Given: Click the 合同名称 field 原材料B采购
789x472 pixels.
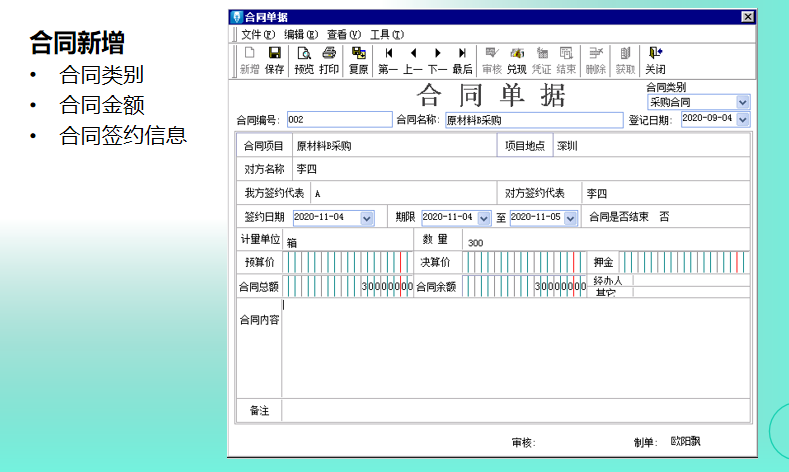Looking at the screenshot, I should [534, 120].
